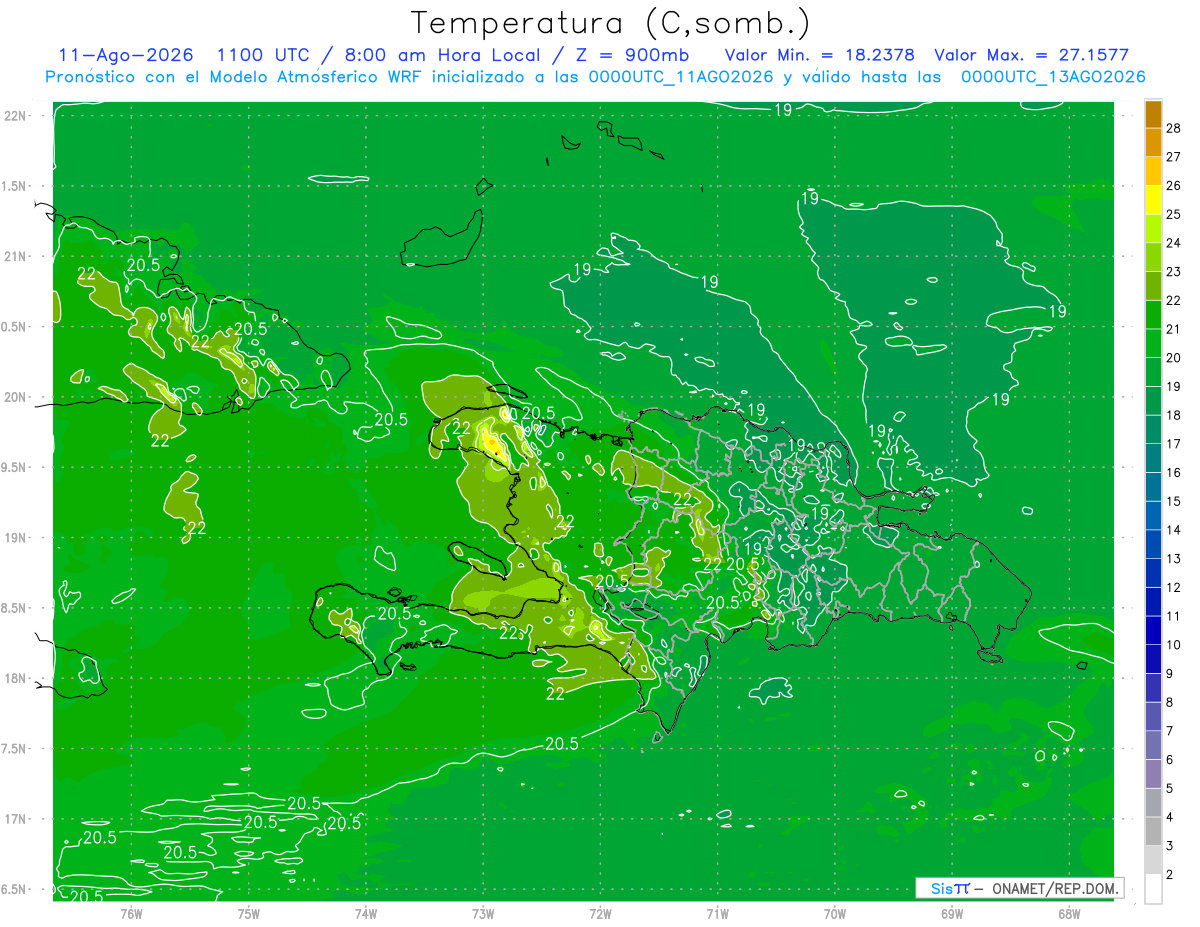This screenshot has width=1200, height=927.
Task: Click the color scale label '2'
Action: (1171, 875)
